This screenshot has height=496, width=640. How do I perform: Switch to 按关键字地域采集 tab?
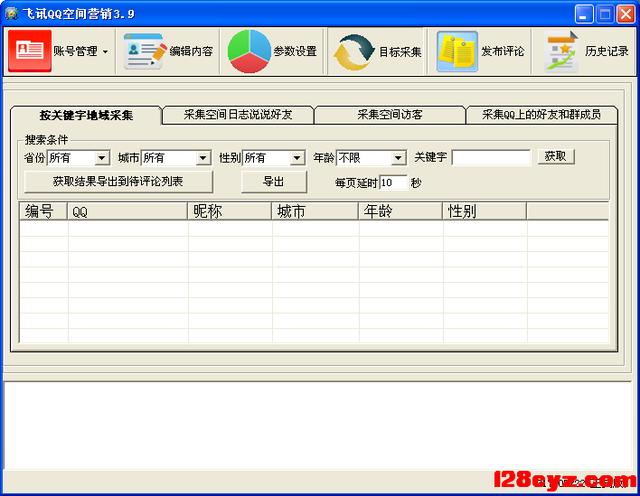(x=86, y=115)
